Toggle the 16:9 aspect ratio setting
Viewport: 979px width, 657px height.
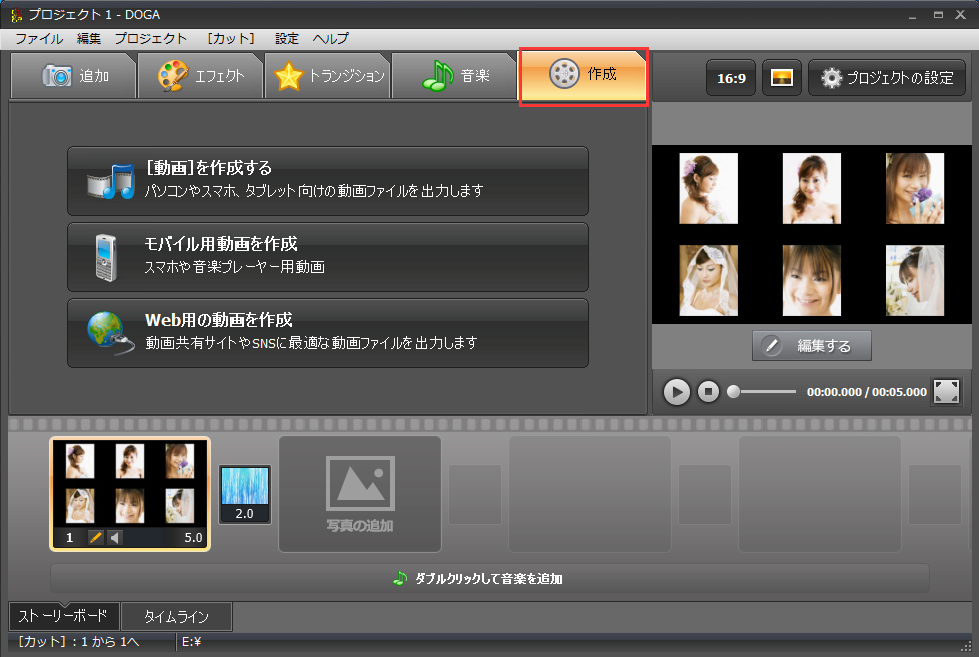pyautogui.click(x=730, y=76)
